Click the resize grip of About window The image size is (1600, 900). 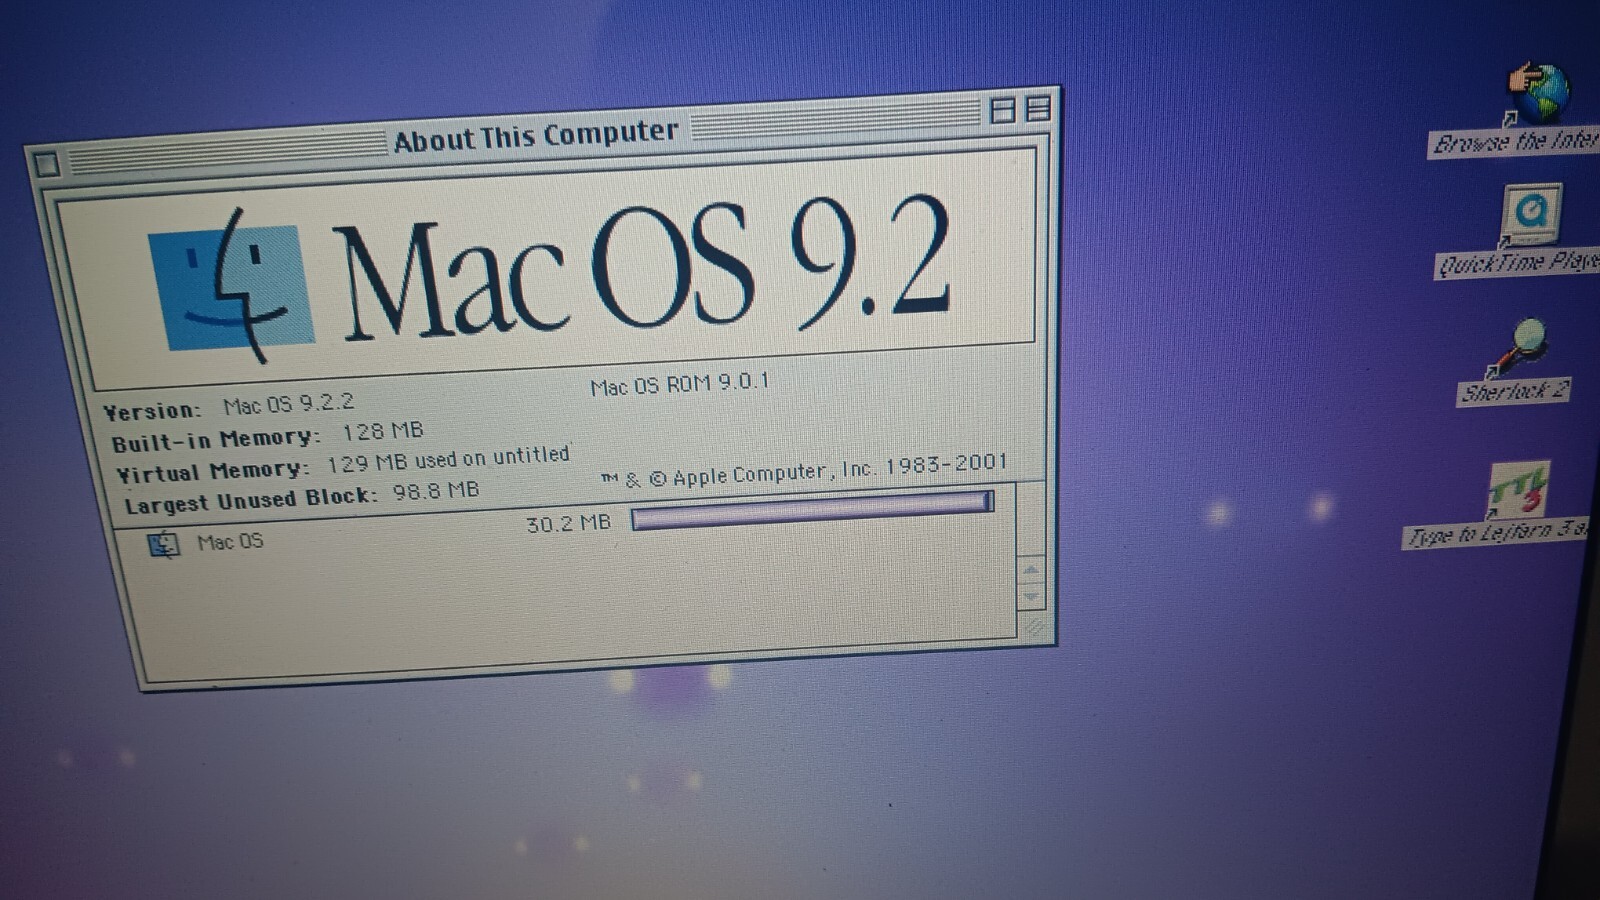click(x=1033, y=628)
